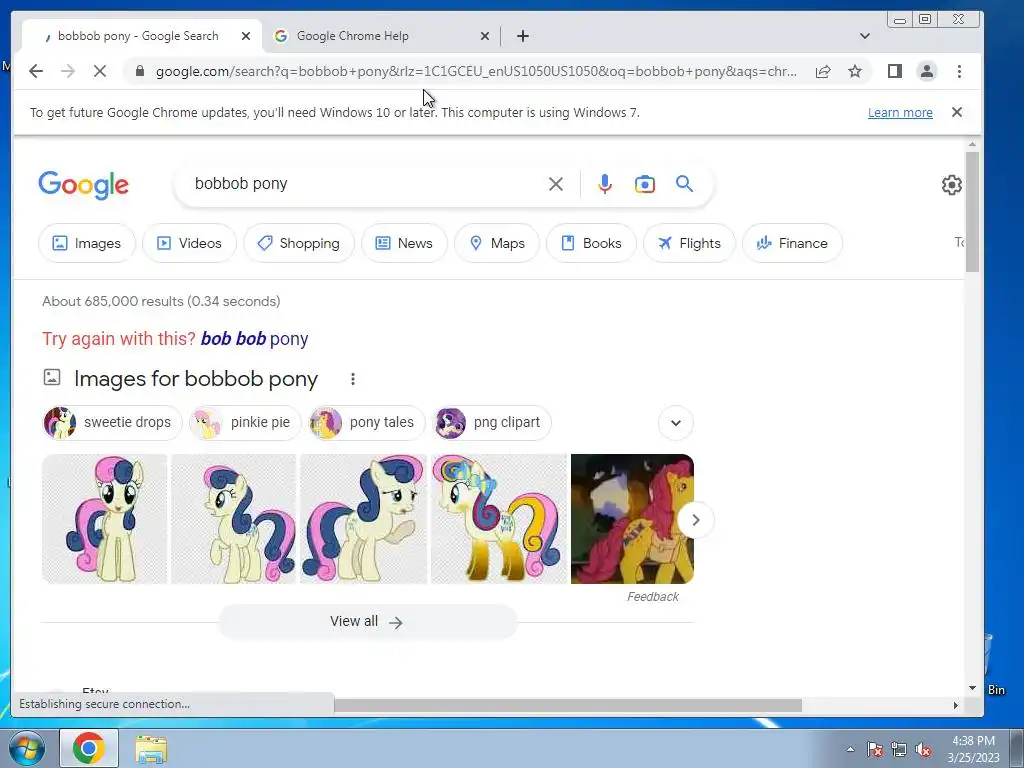
Task: Select the pinkie pie chip
Action: tap(245, 423)
